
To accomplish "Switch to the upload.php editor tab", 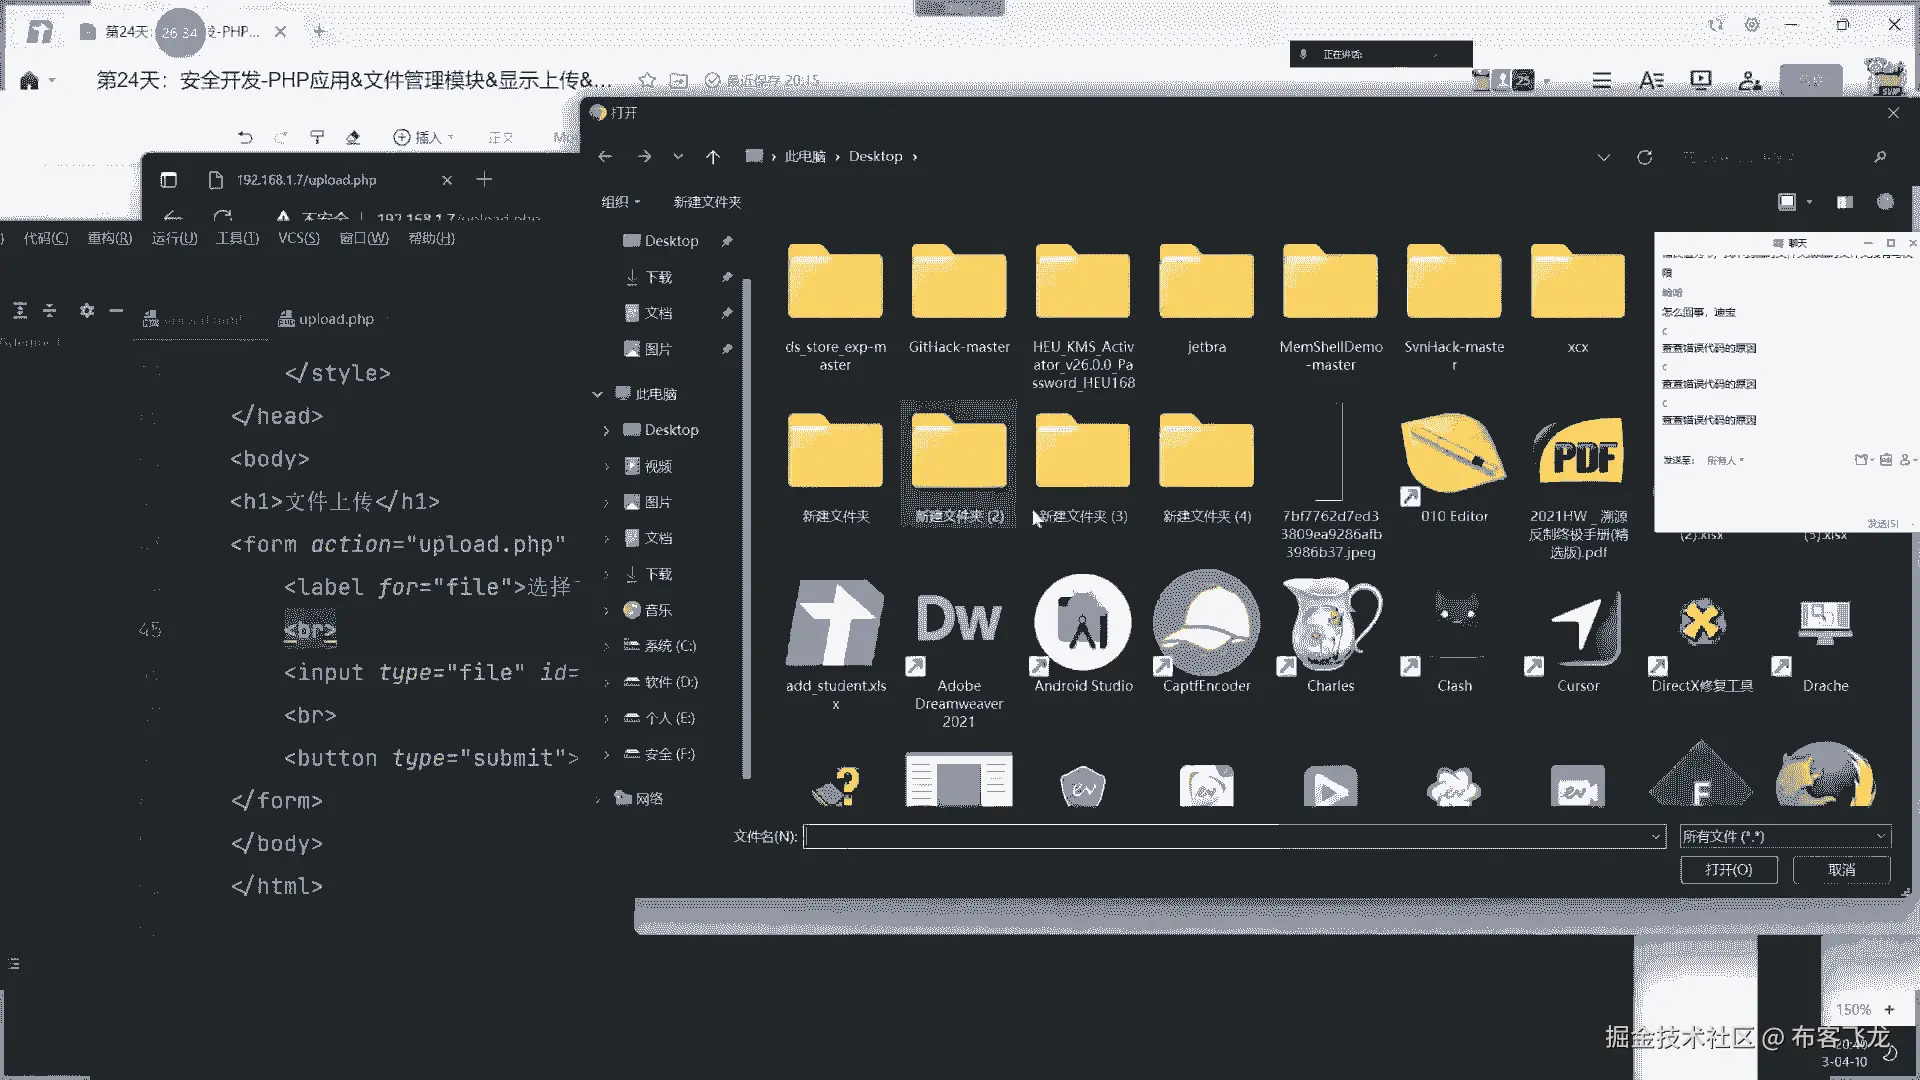I will pyautogui.click(x=335, y=319).
